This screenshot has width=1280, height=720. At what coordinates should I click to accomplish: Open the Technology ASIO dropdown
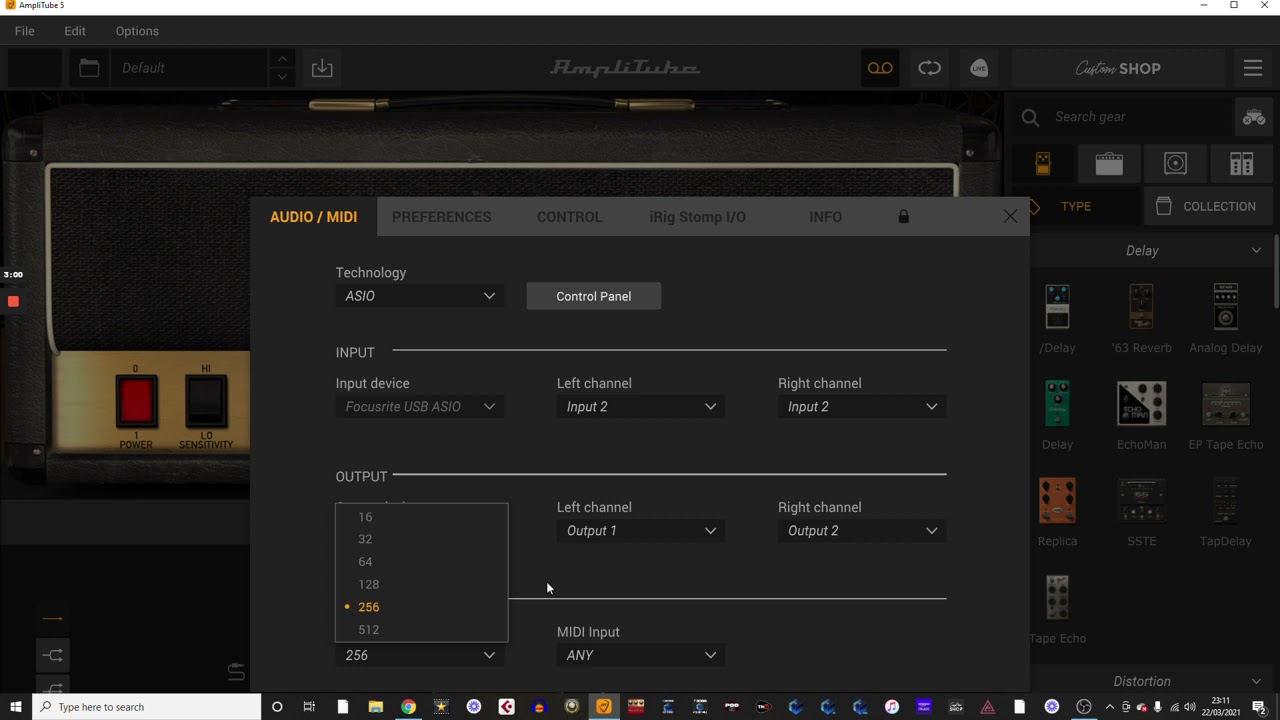[x=421, y=296]
